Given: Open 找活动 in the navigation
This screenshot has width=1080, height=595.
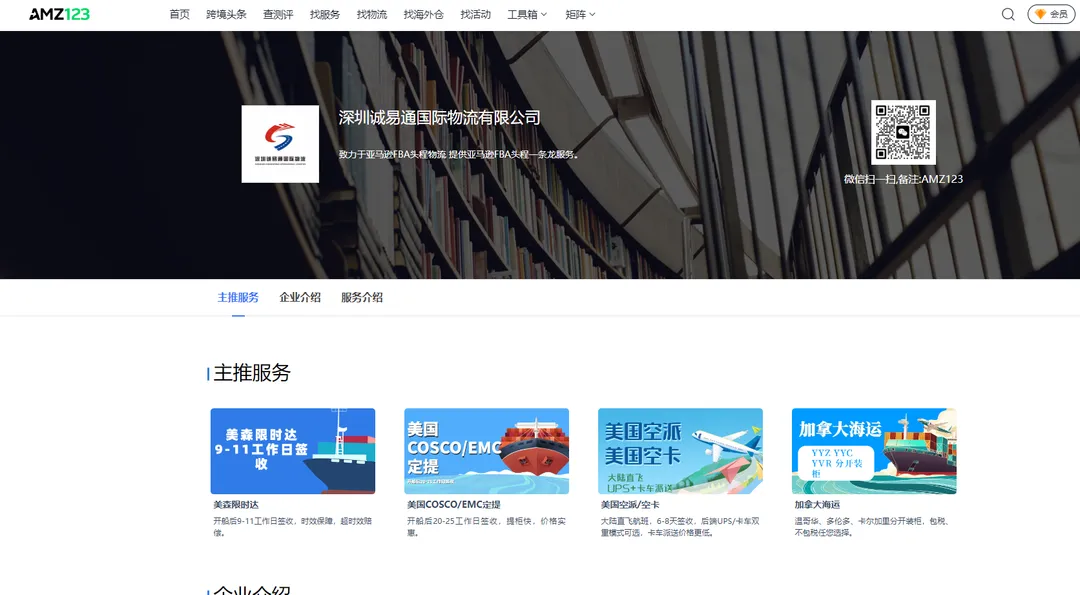Looking at the screenshot, I should pos(476,14).
